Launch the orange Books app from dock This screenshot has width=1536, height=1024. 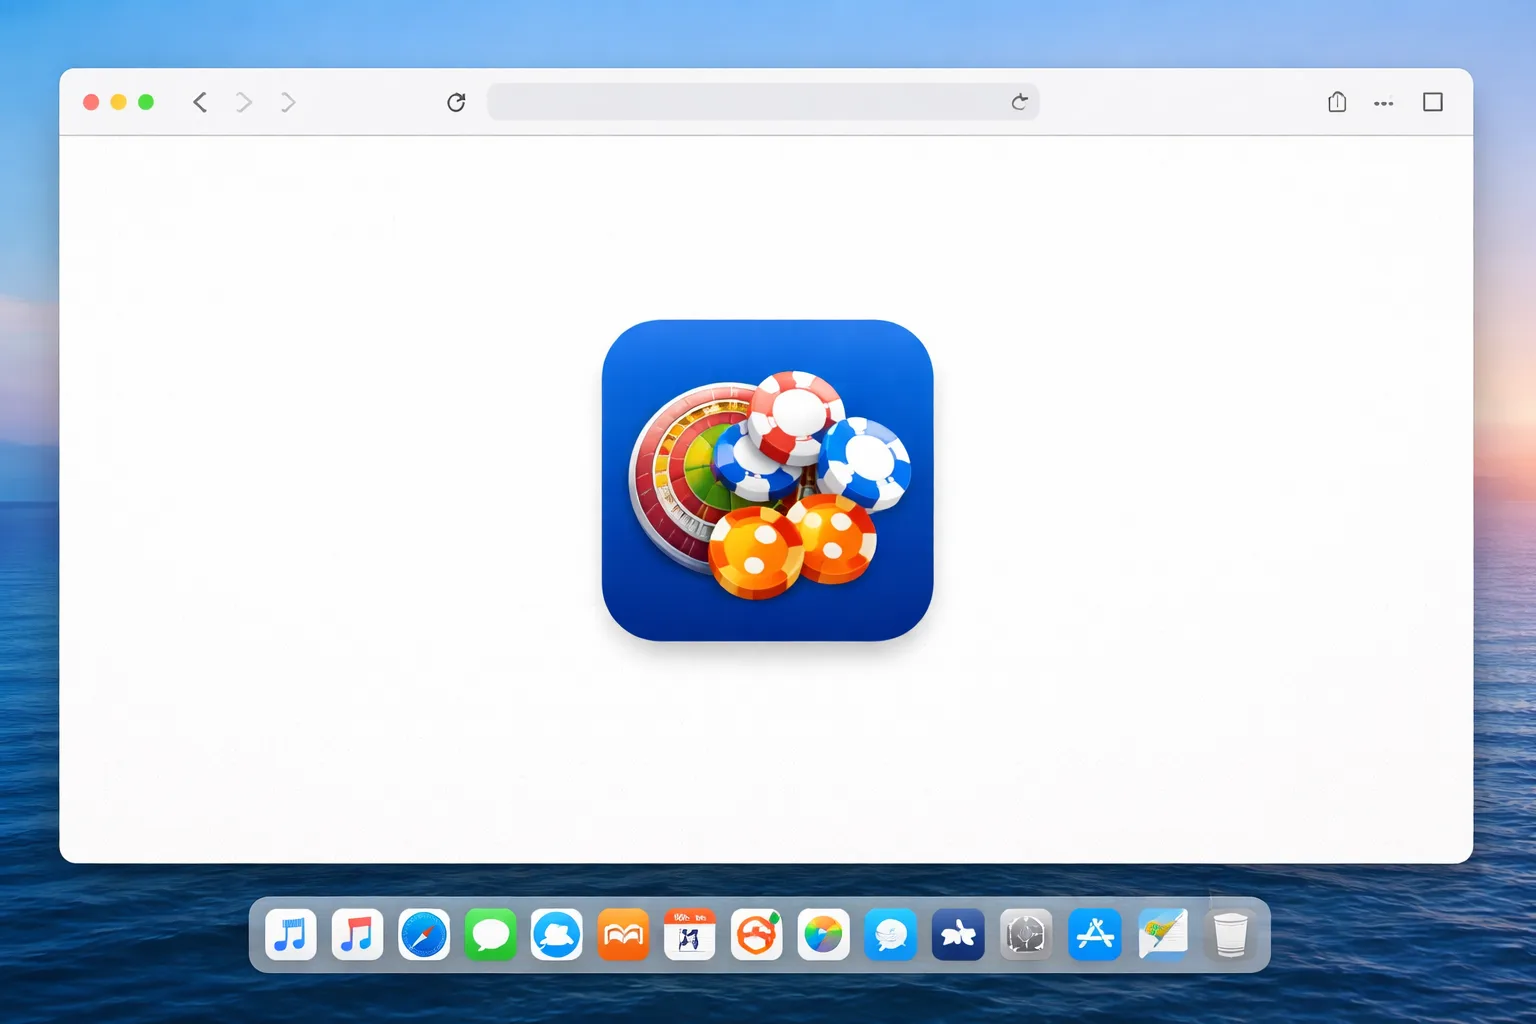[623, 935]
